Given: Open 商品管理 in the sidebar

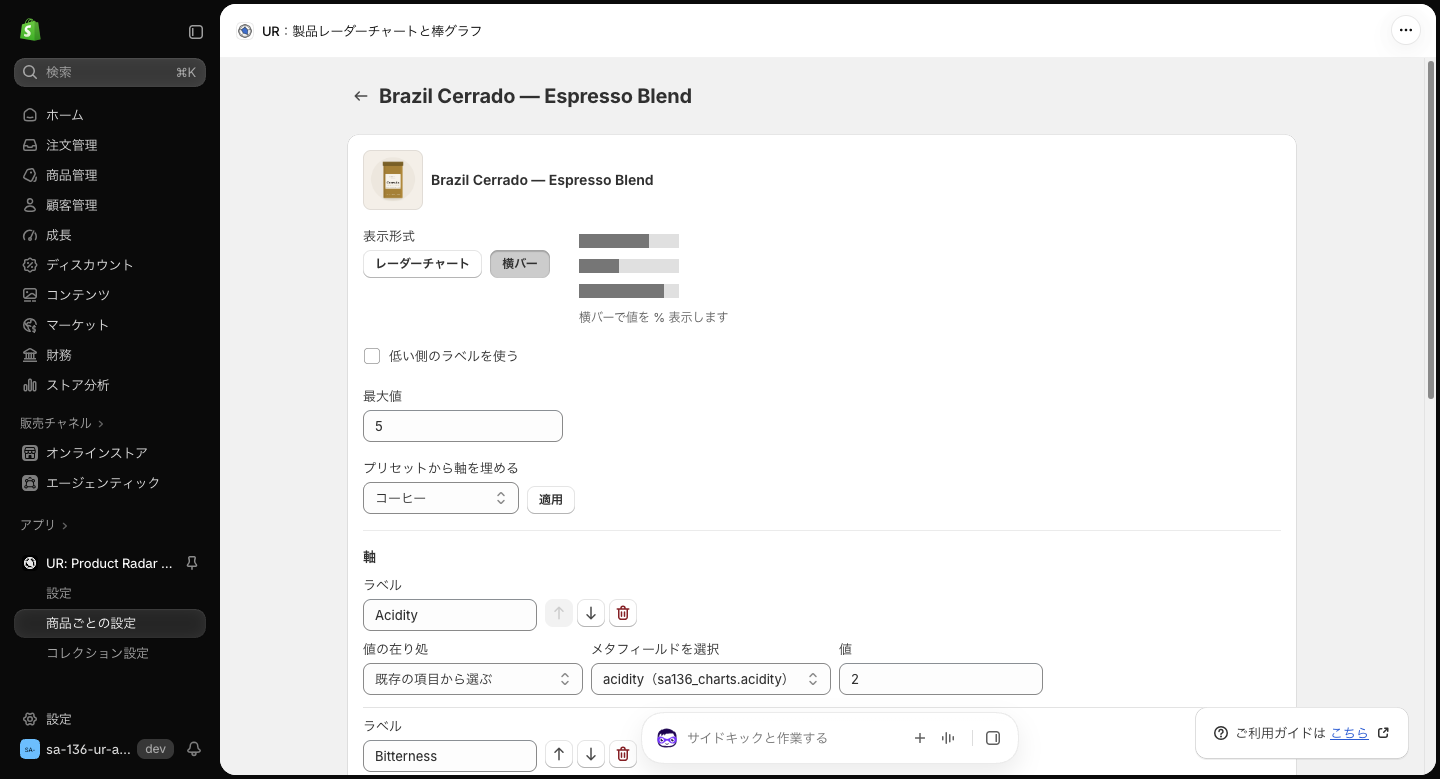Looking at the screenshot, I should pos(110,175).
